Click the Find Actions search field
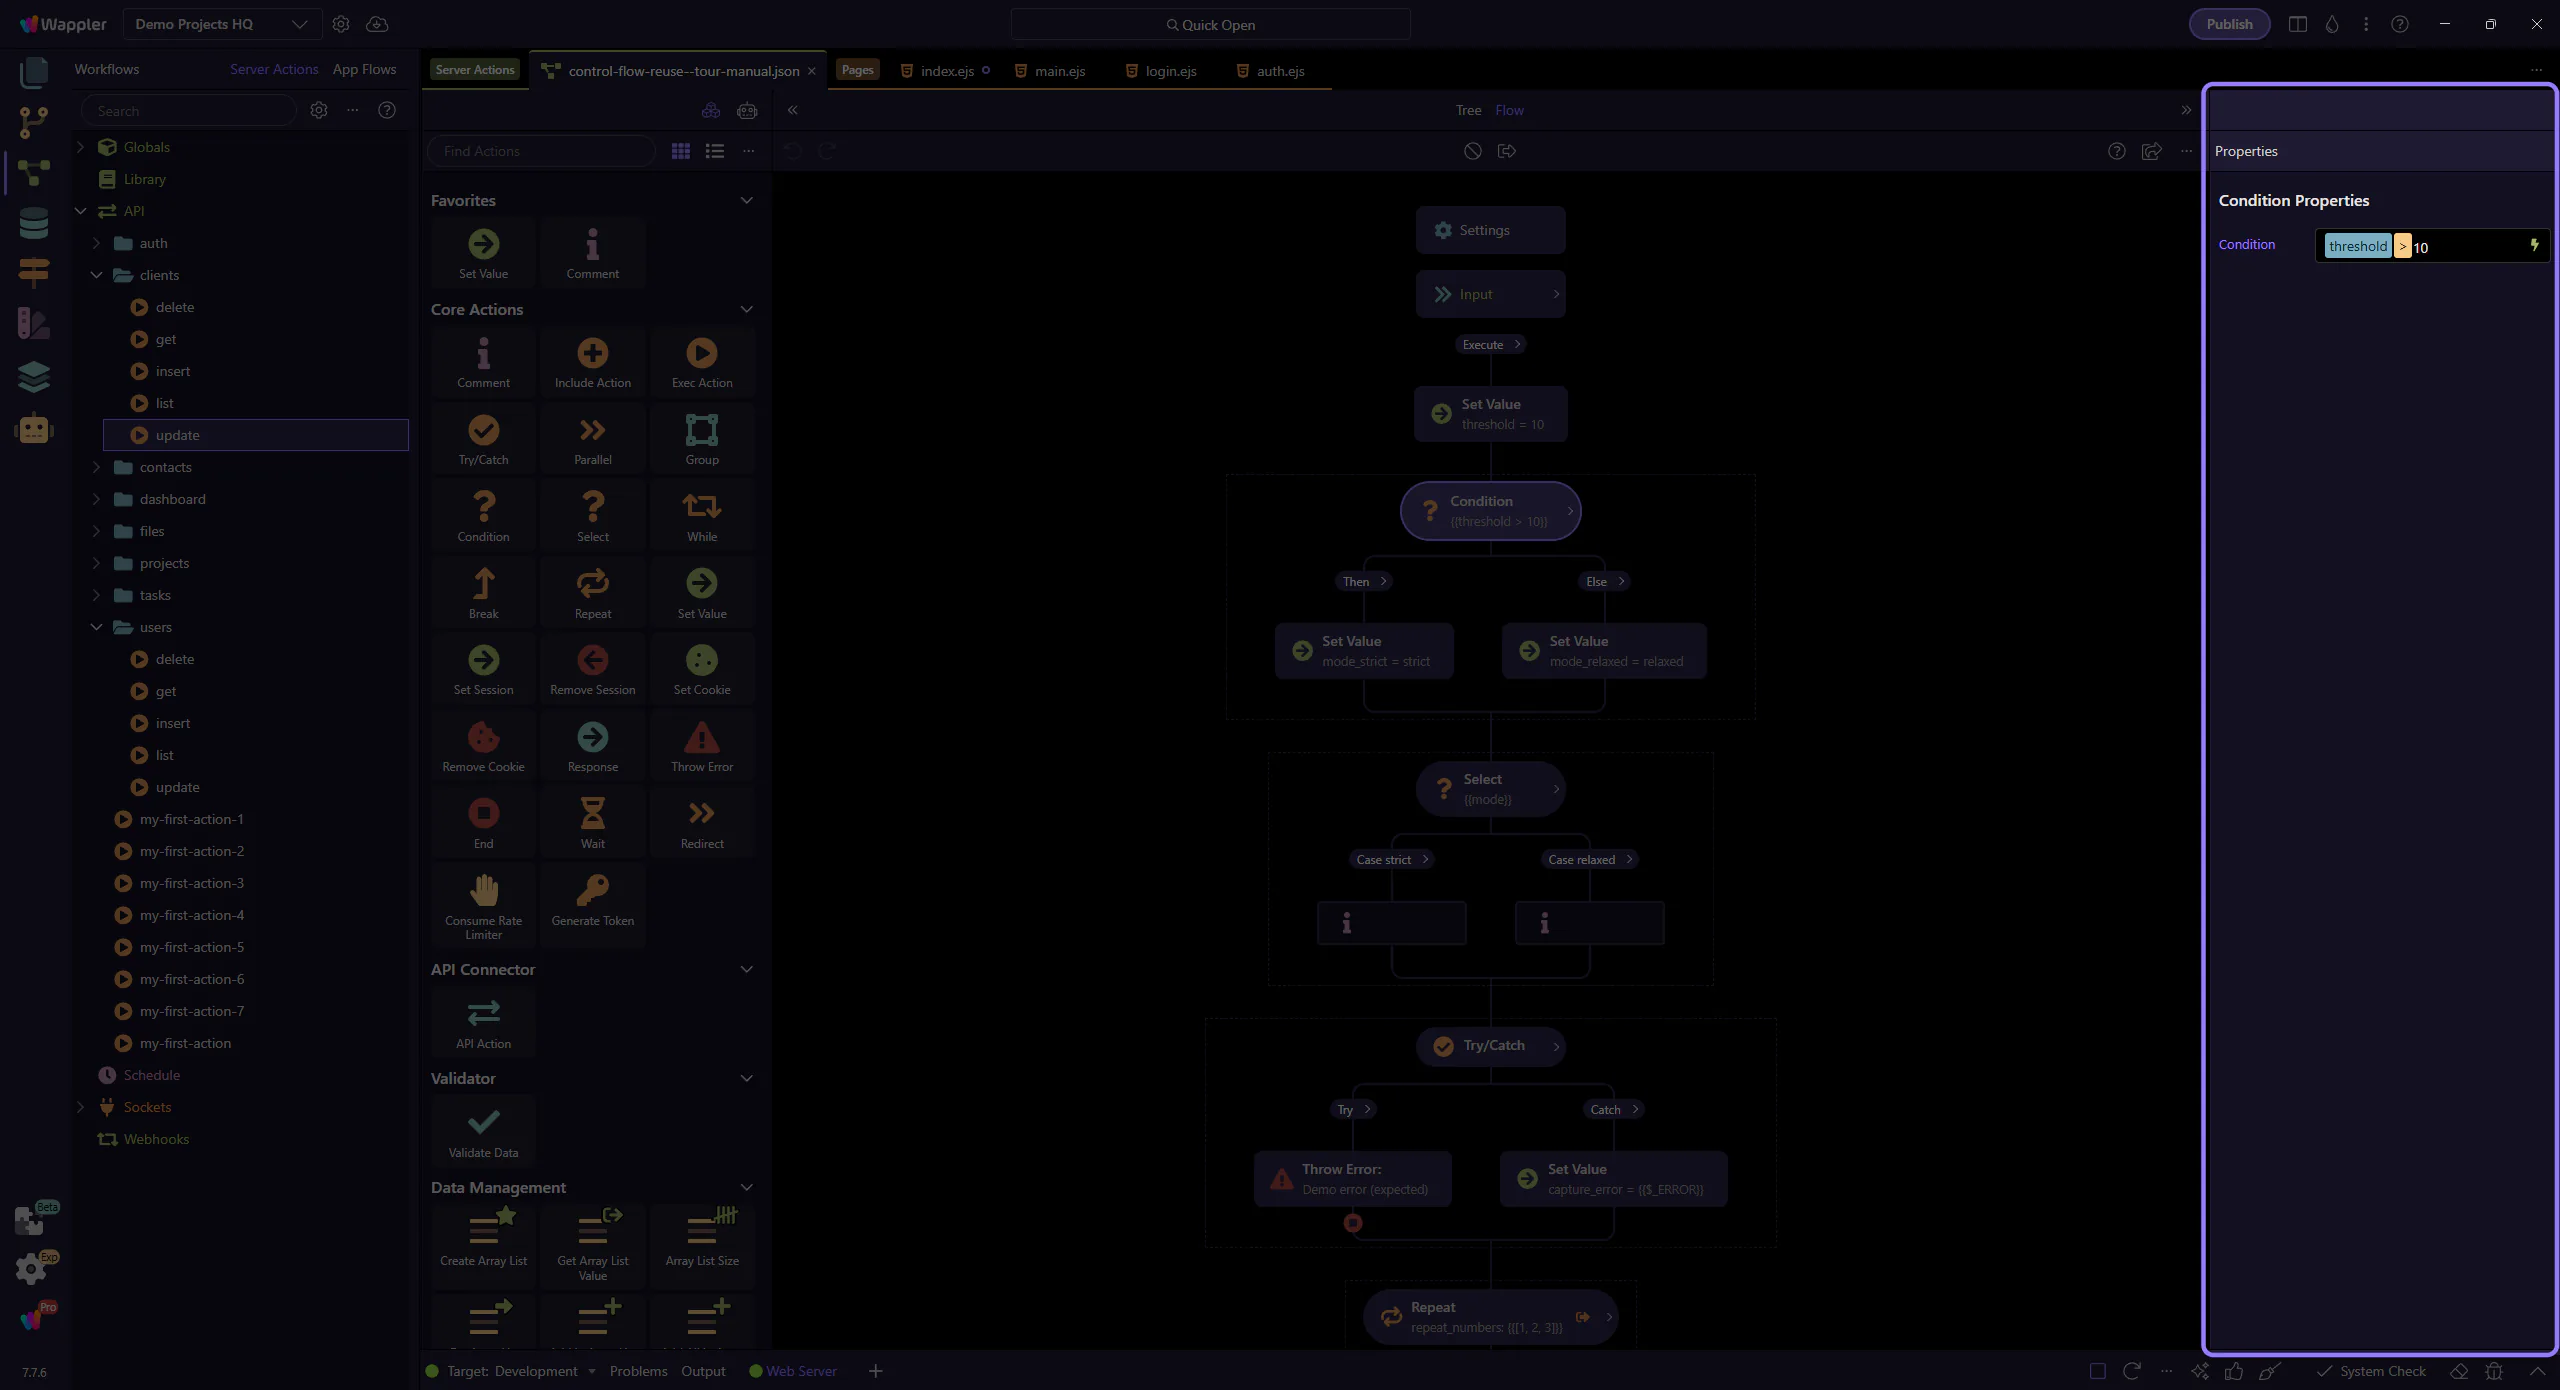Screen dimensions: 2560x1390 541,151
